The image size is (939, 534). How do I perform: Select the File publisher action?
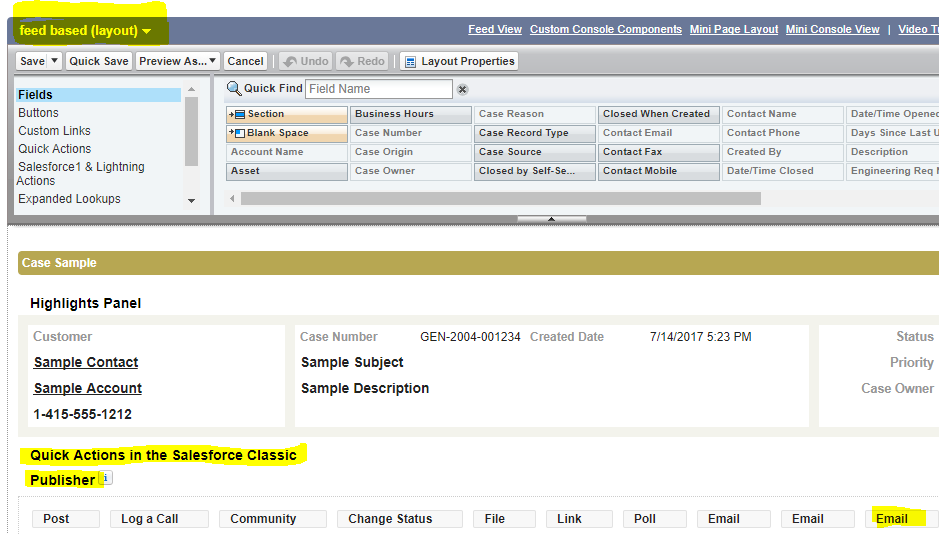pos(504,518)
